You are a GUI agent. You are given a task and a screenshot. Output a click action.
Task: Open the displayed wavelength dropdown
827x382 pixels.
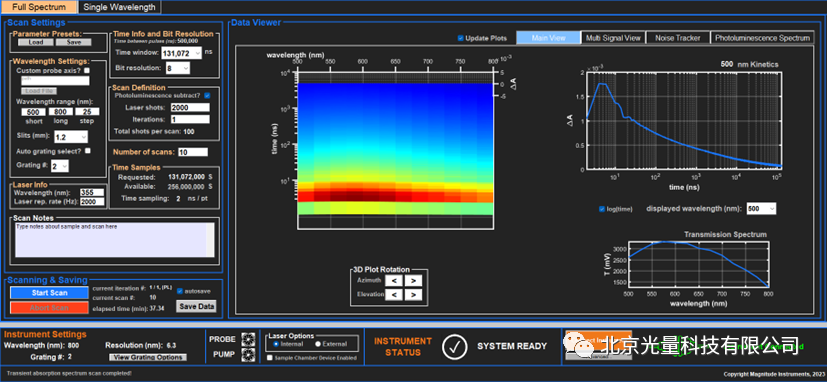point(761,209)
